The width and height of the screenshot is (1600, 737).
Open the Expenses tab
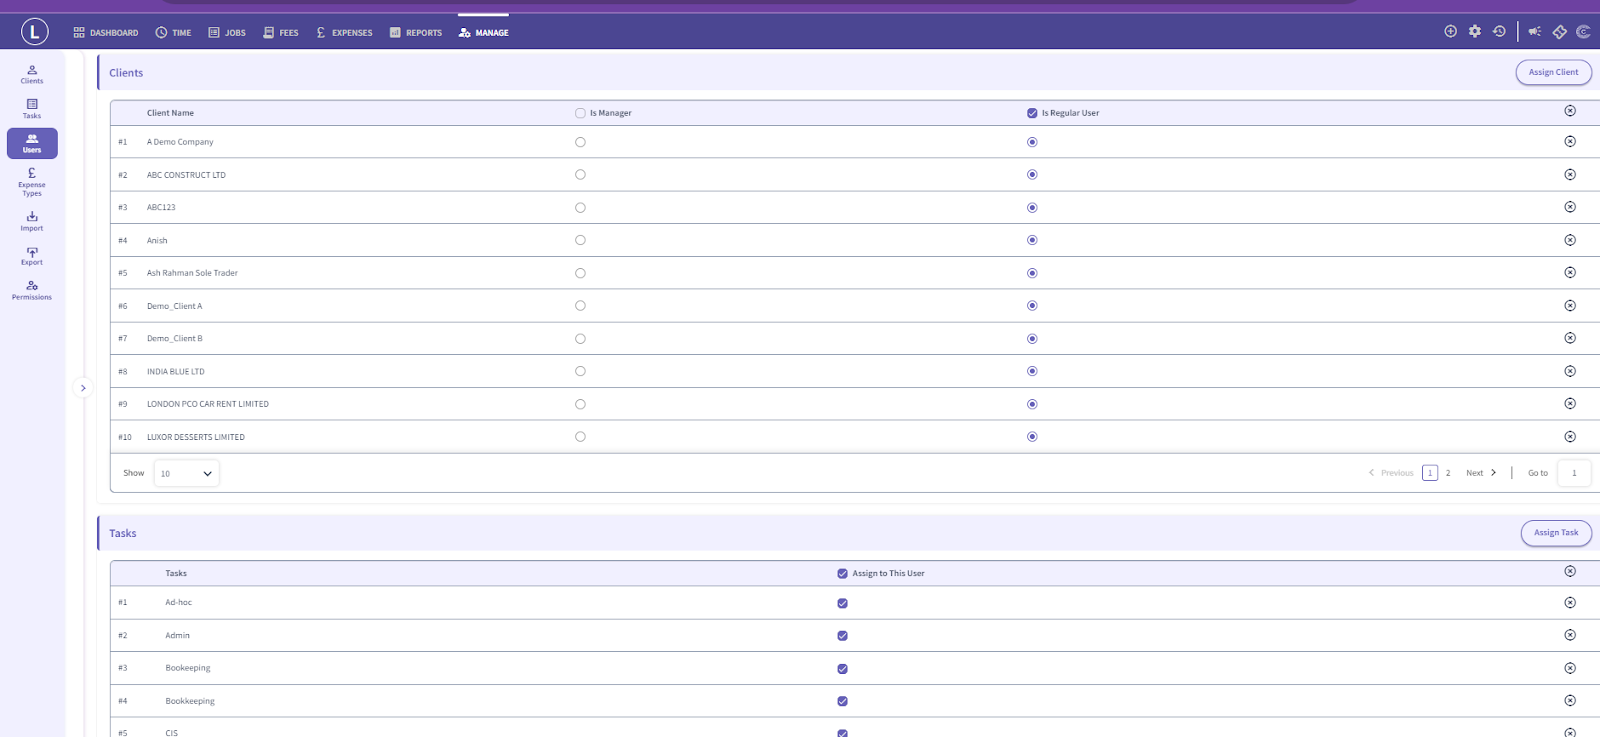344,33
